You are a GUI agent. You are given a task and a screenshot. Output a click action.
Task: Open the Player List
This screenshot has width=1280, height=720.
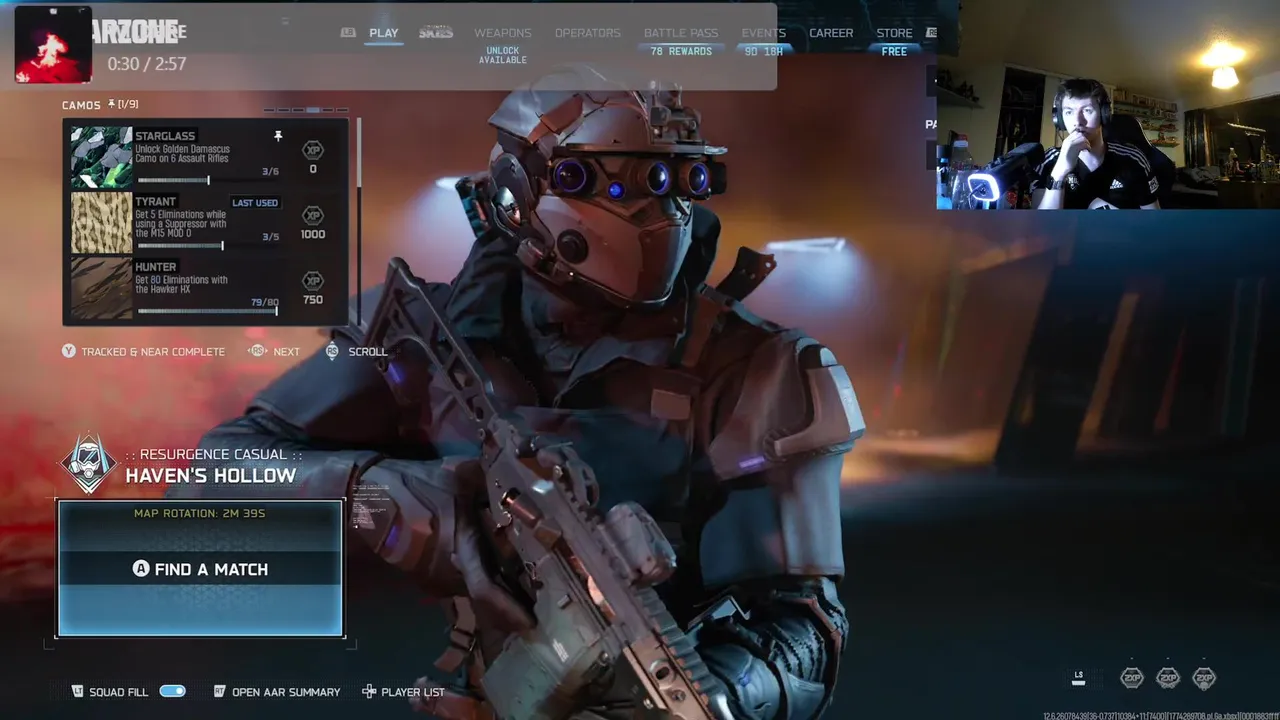[413, 692]
